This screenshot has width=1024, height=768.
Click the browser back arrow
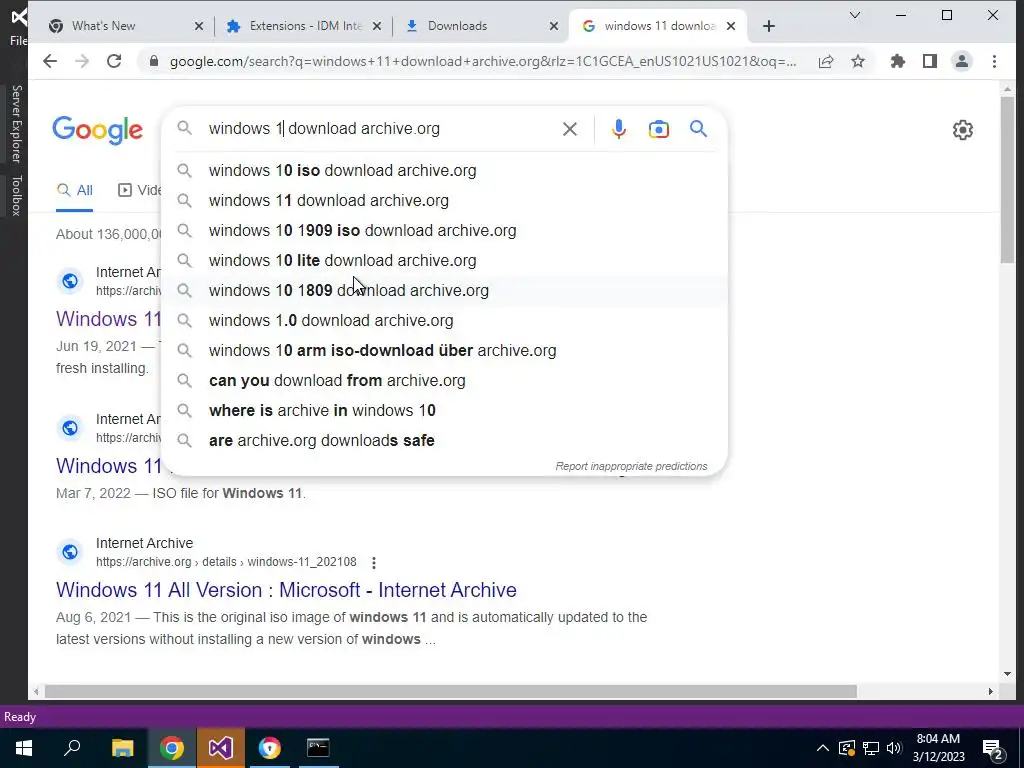50,61
